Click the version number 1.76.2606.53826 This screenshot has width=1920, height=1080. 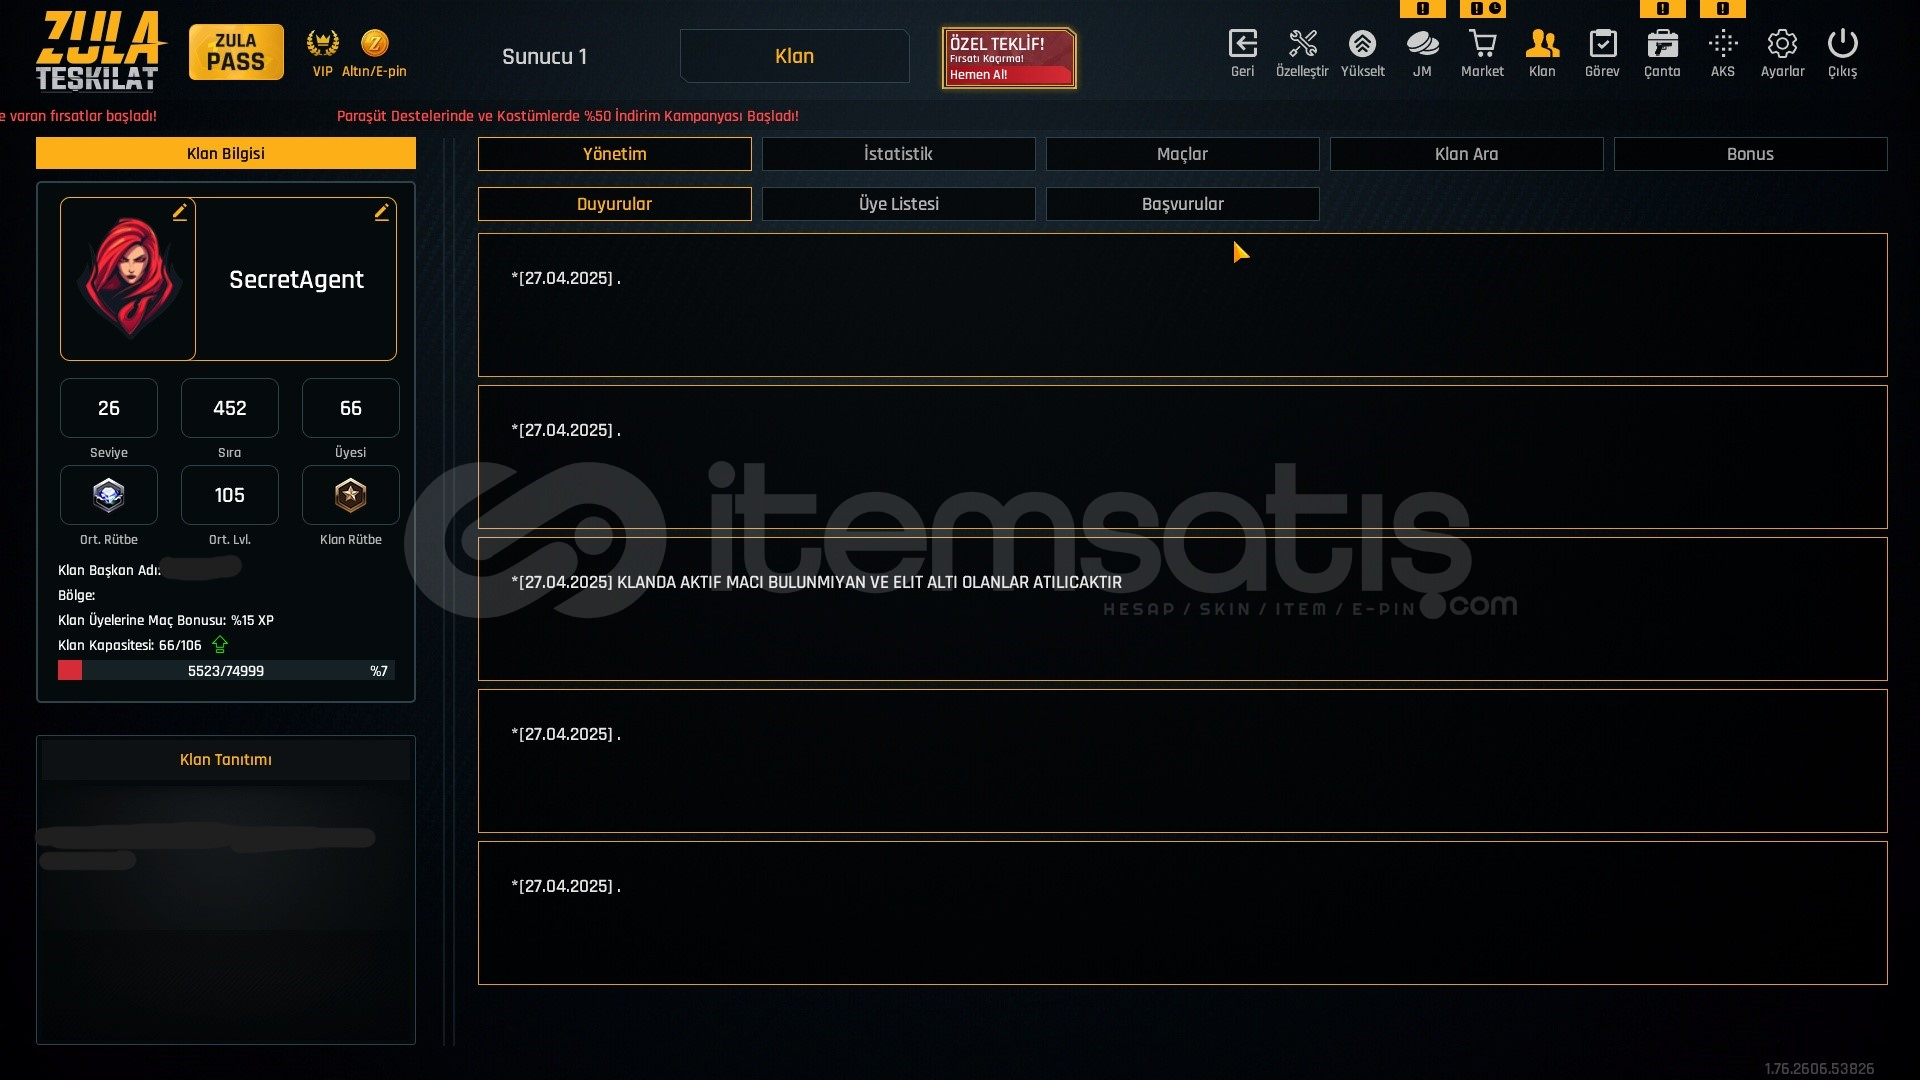[x=1819, y=1069]
